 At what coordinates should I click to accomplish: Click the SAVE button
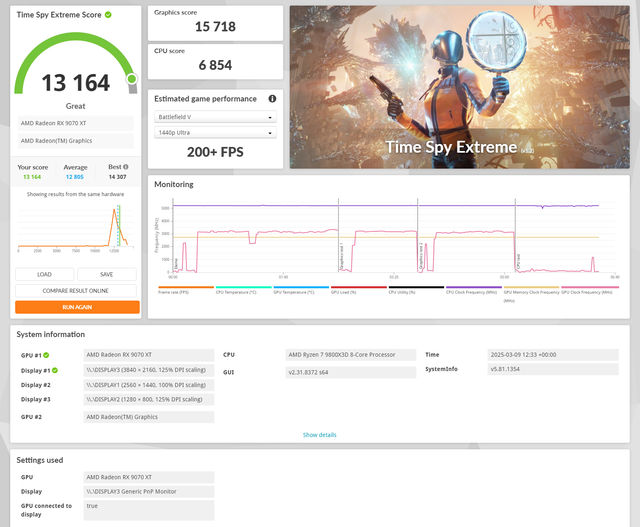coord(107,274)
